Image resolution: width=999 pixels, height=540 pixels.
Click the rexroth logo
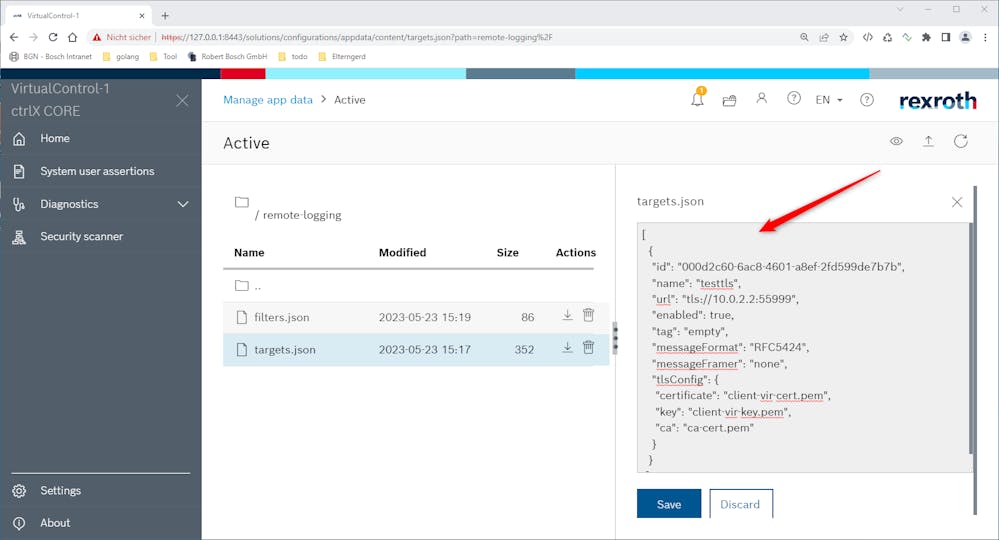pos(937,101)
